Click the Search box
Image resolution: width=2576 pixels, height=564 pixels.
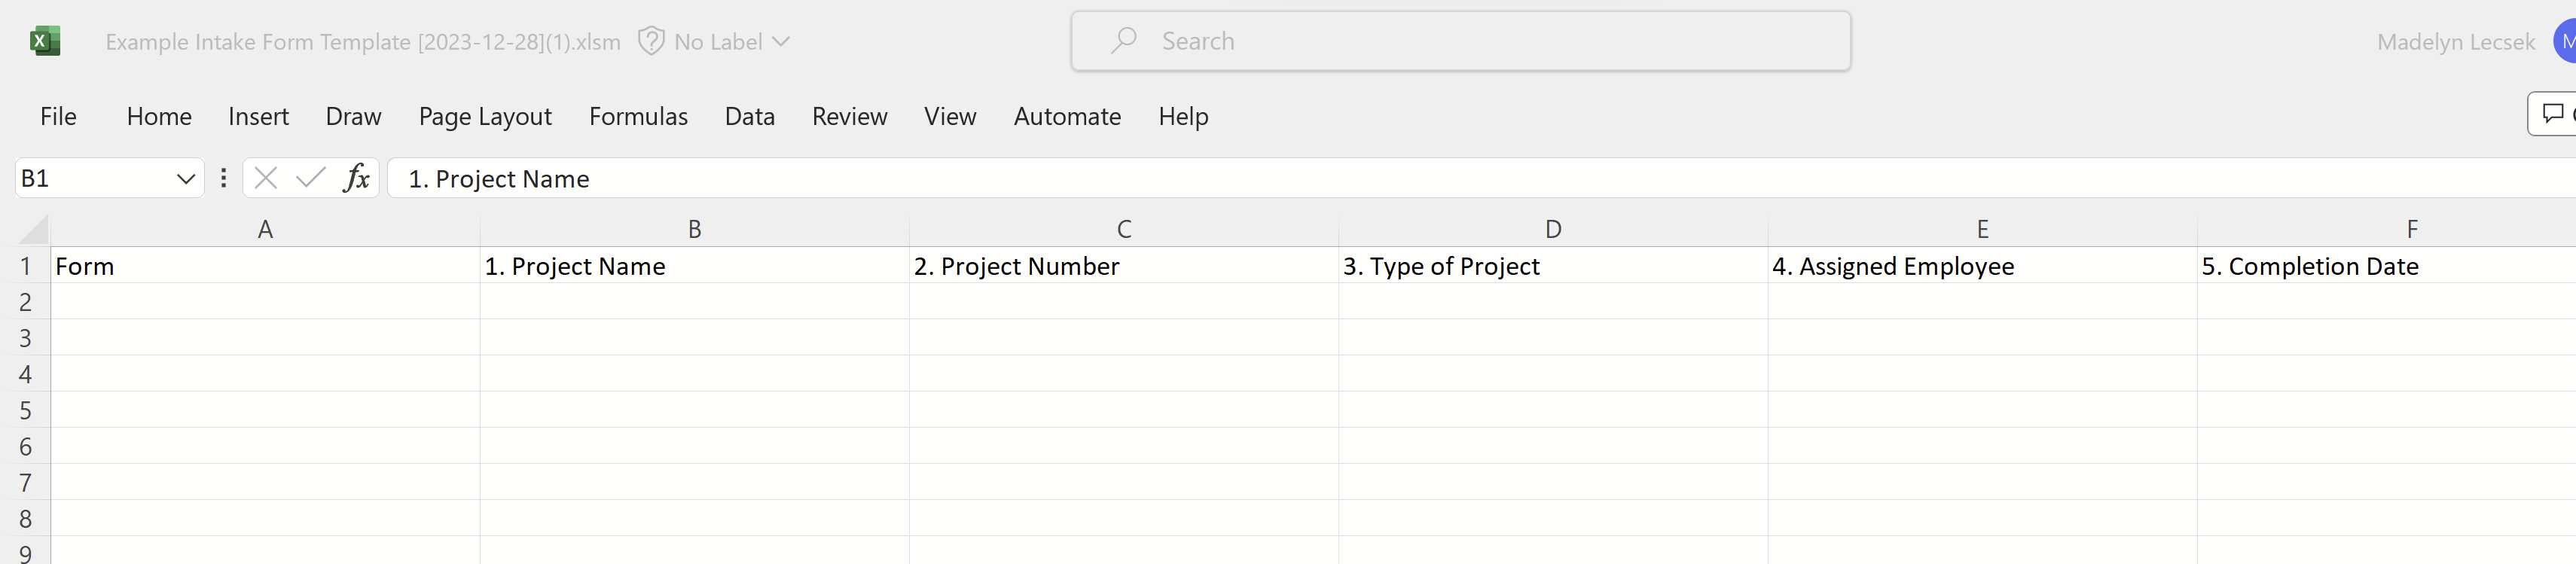(x=1460, y=41)
